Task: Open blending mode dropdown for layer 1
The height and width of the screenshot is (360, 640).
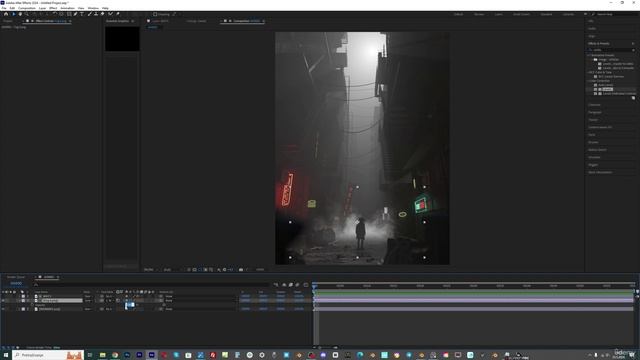Action: click(88, 296)
